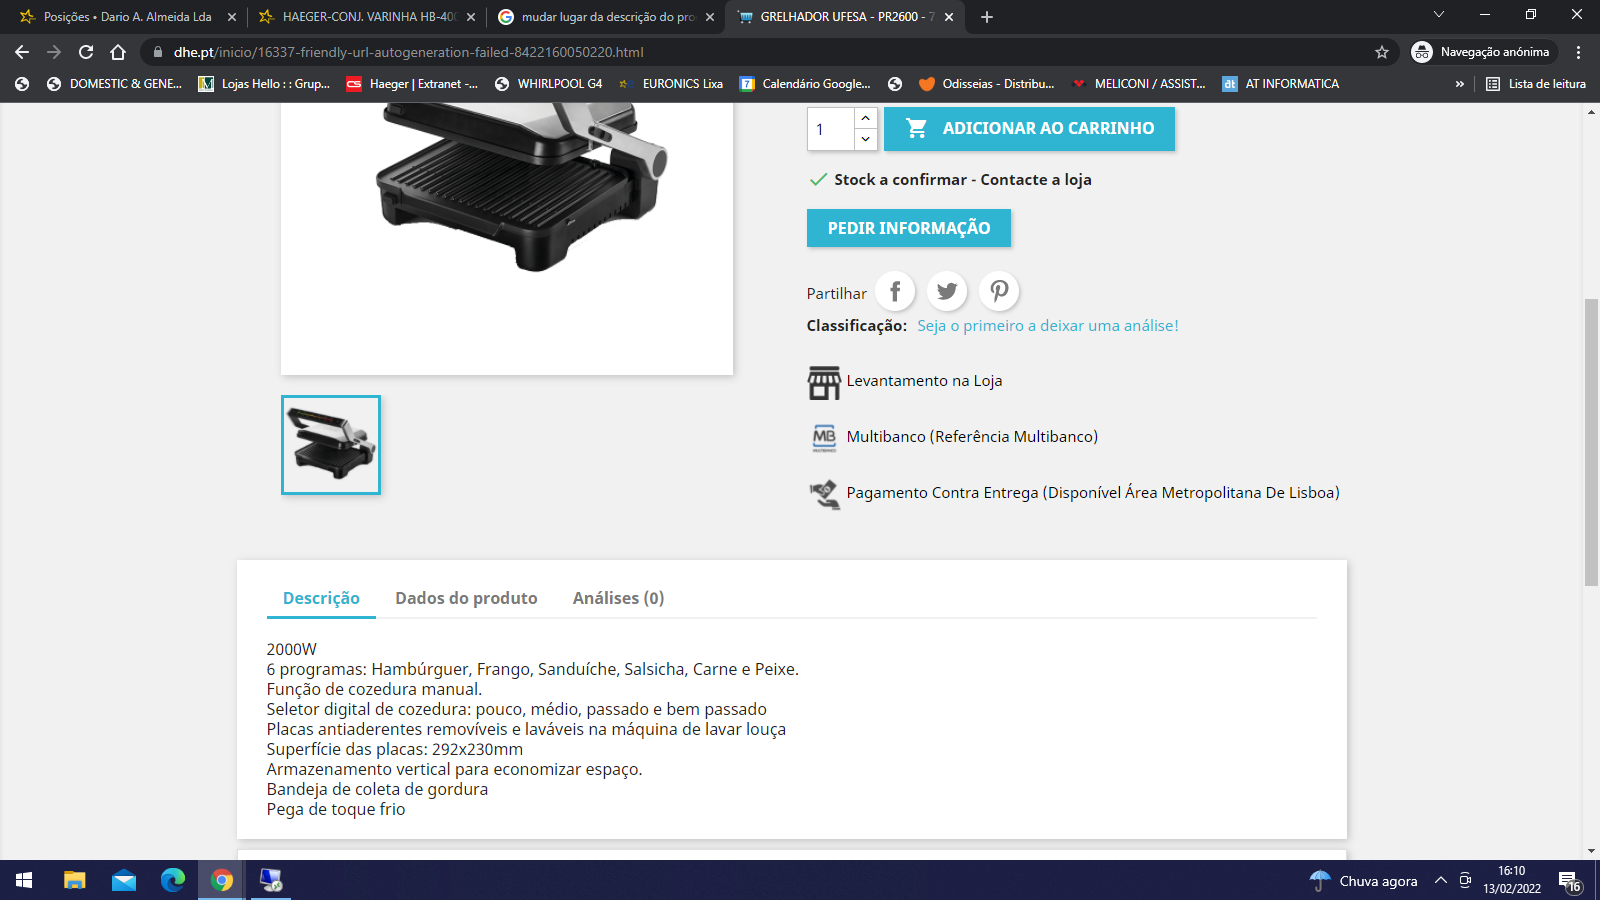The width and height of the screenshot is (1600, 900).
Task: Click the '2000W' description line
Action: (291, 649)
